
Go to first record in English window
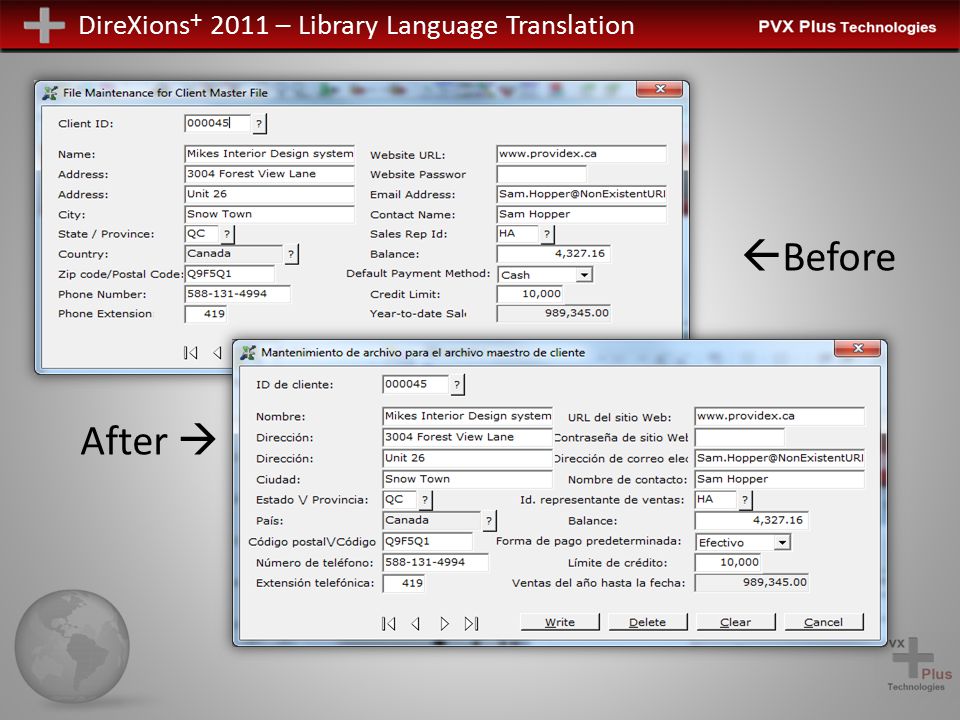click(190, 353)
